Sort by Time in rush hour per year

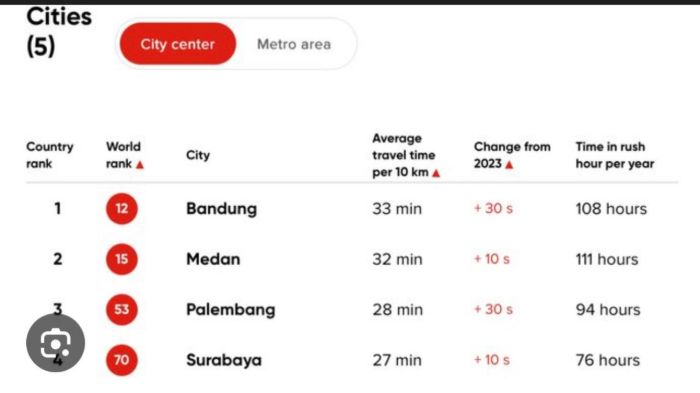click(615, 155)
